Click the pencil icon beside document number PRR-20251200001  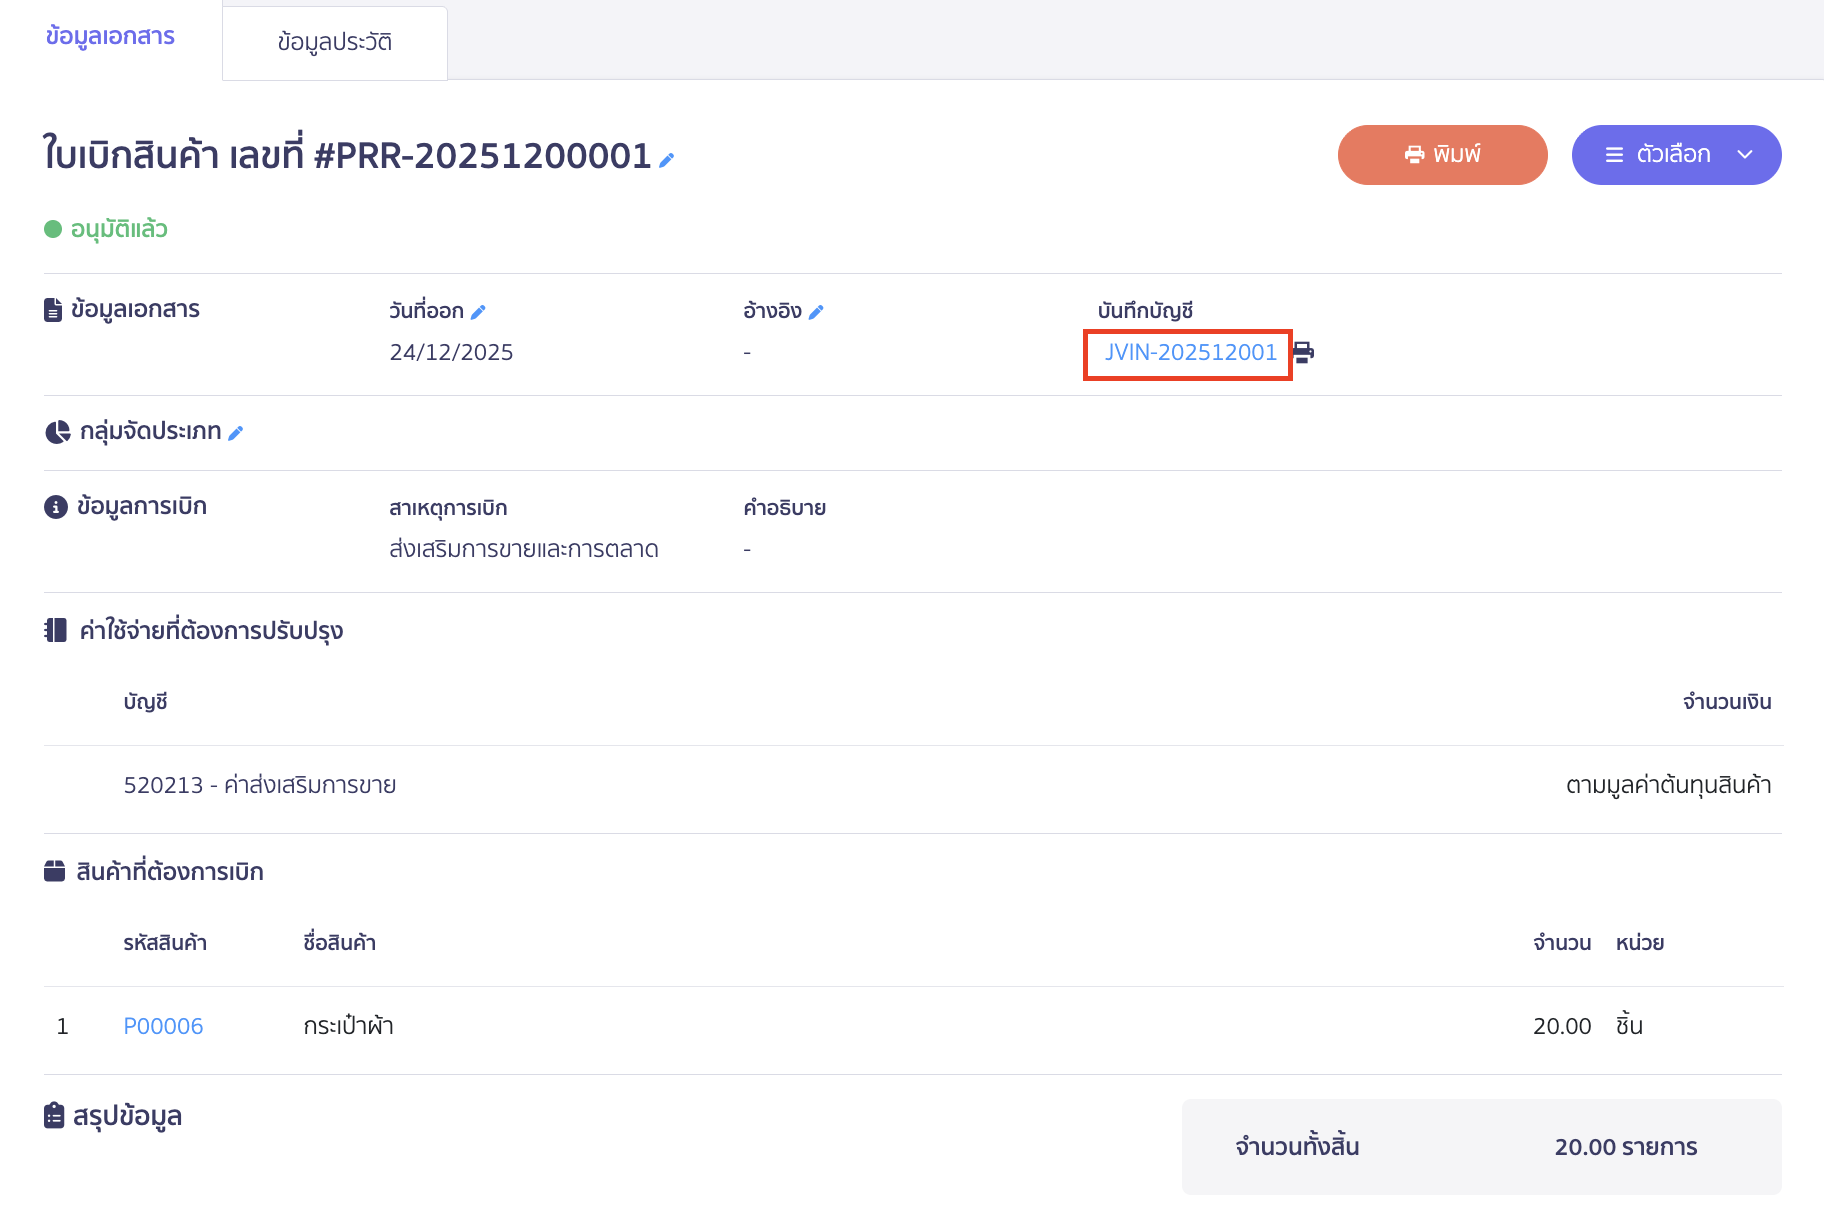coord(667,159)
